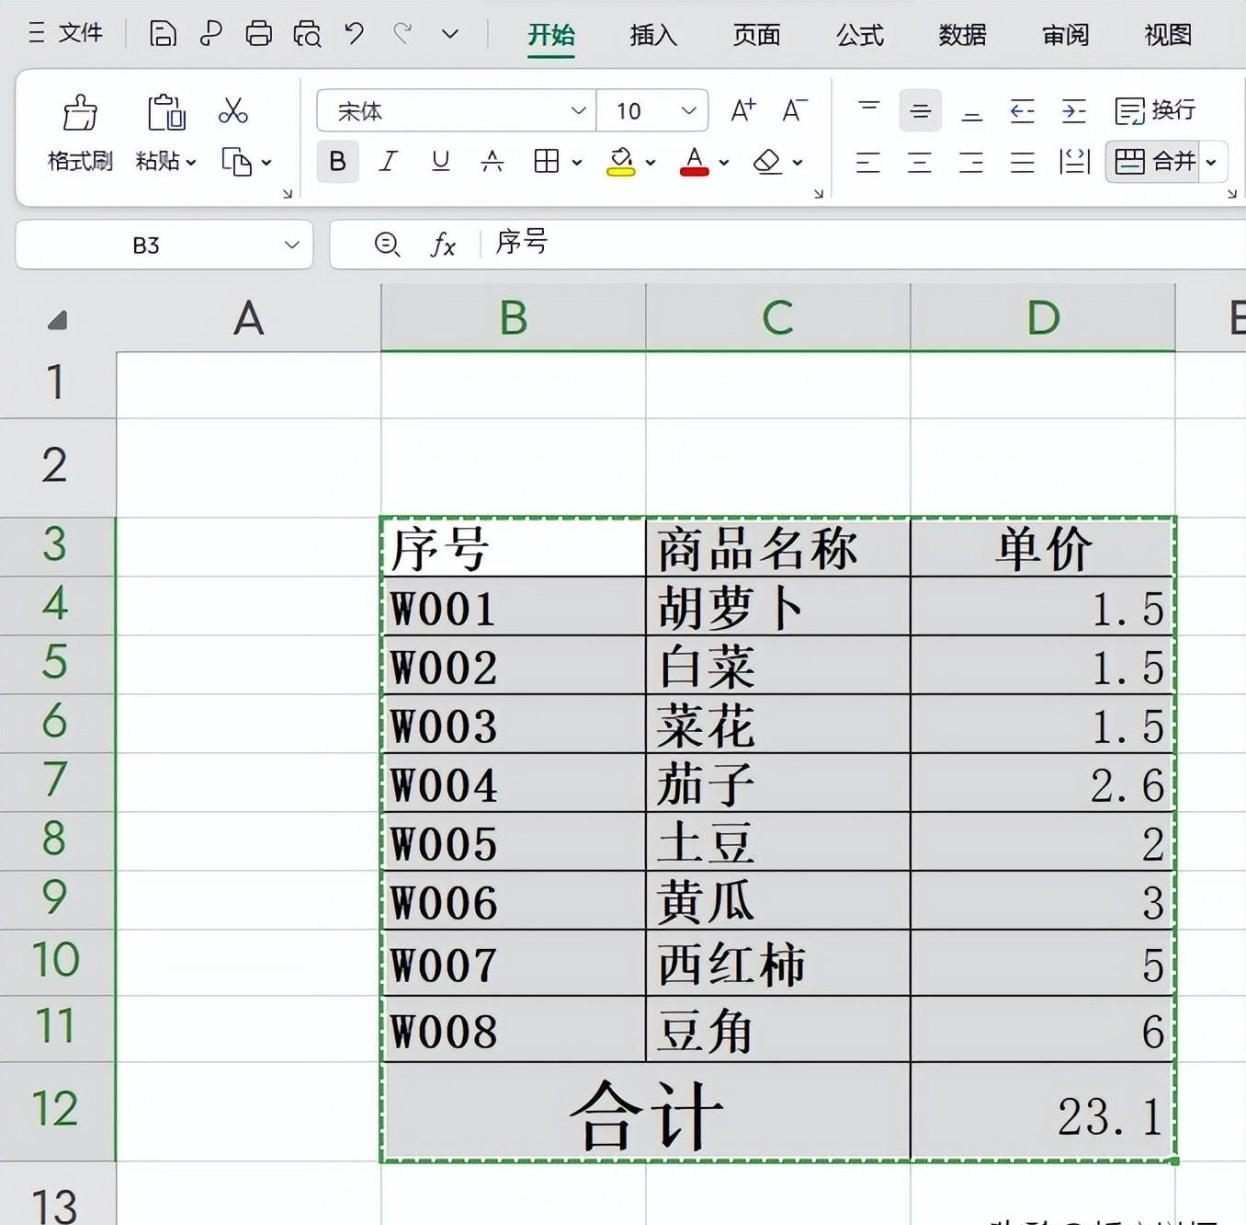Toggle wrap text (换行)
Viewport: 1246px width, 1225px height.
click(x=1155, y=110)
